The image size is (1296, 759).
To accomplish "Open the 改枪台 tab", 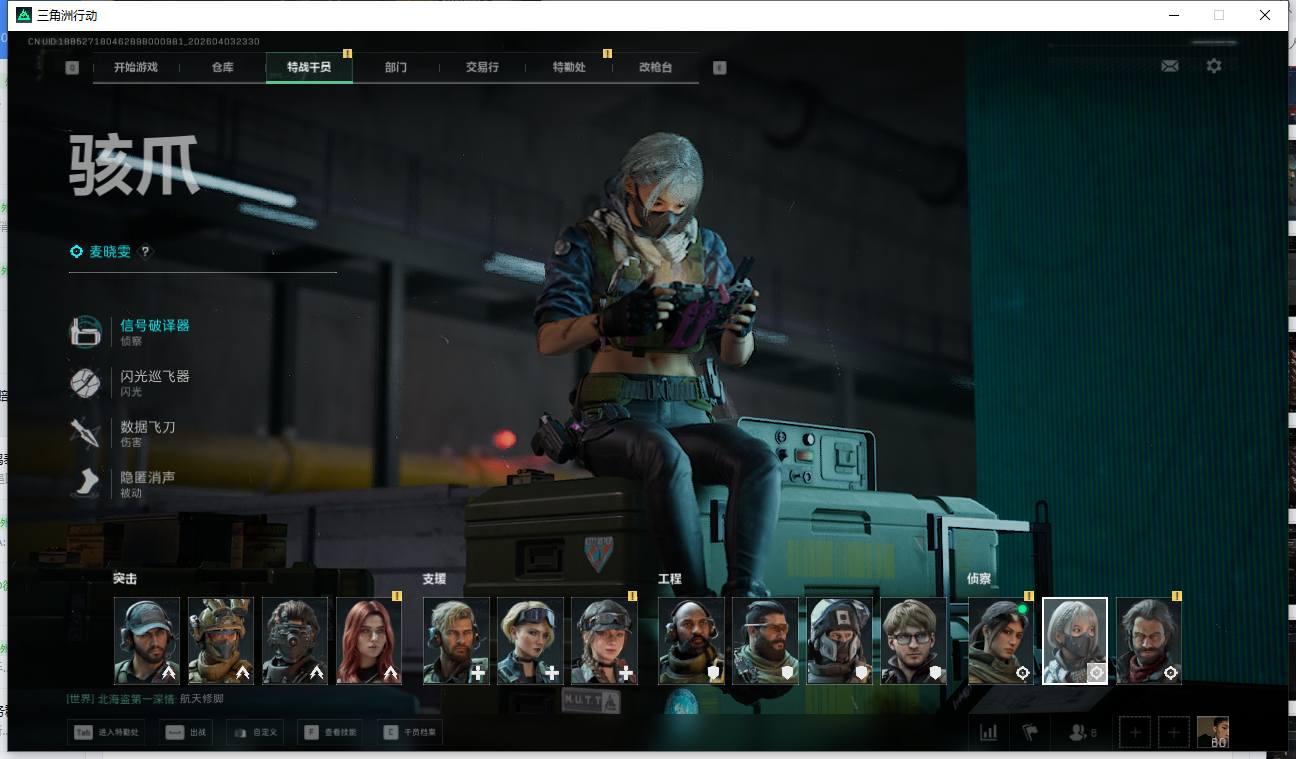I will 655,67.
